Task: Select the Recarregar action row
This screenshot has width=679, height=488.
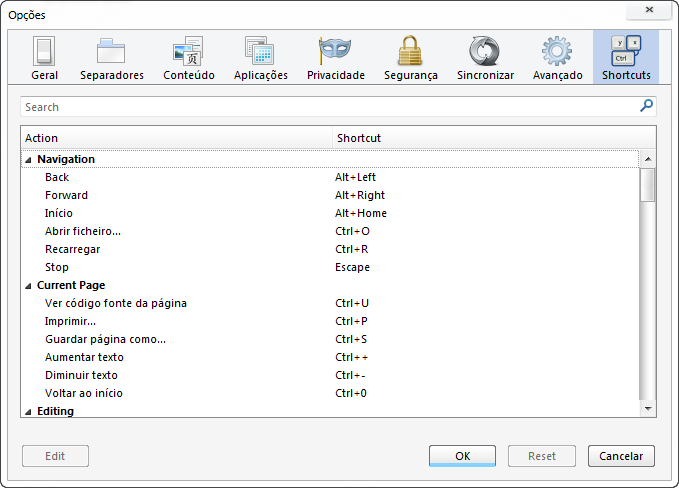Action: coord(330,249)
